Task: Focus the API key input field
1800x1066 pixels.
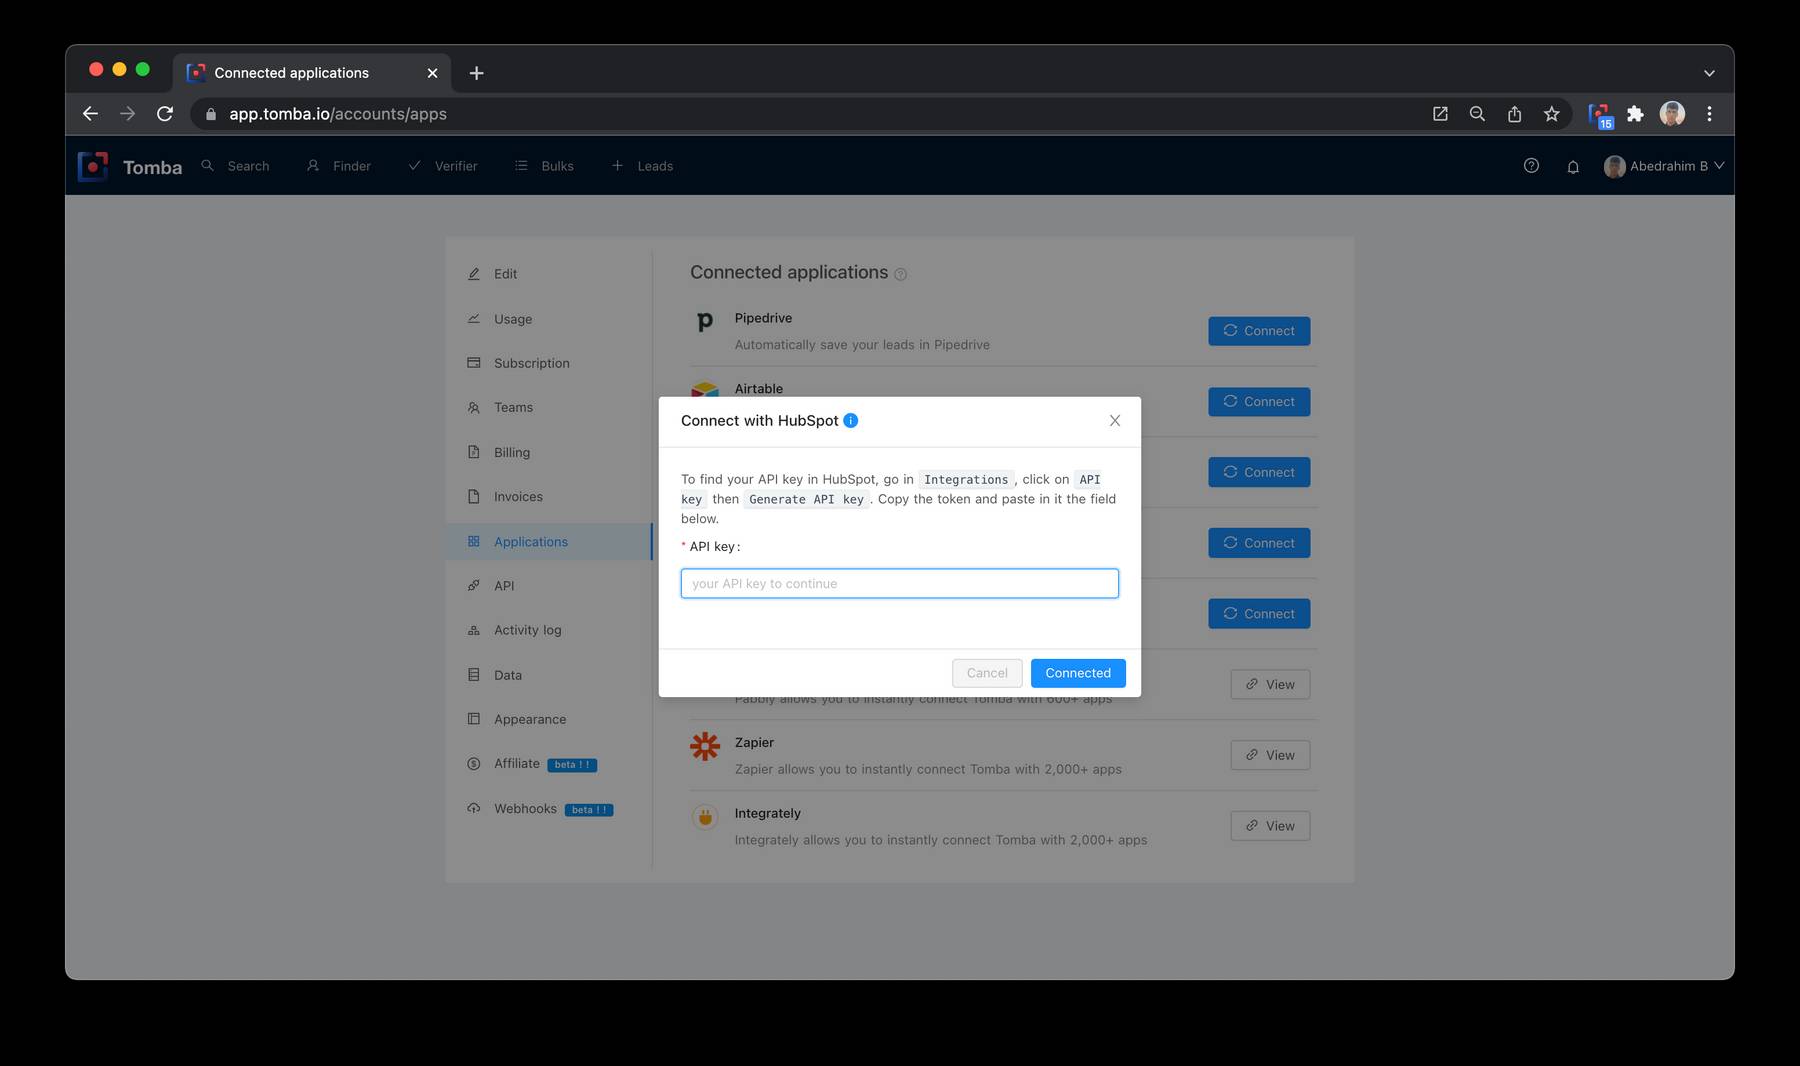Action: (900, 584)
